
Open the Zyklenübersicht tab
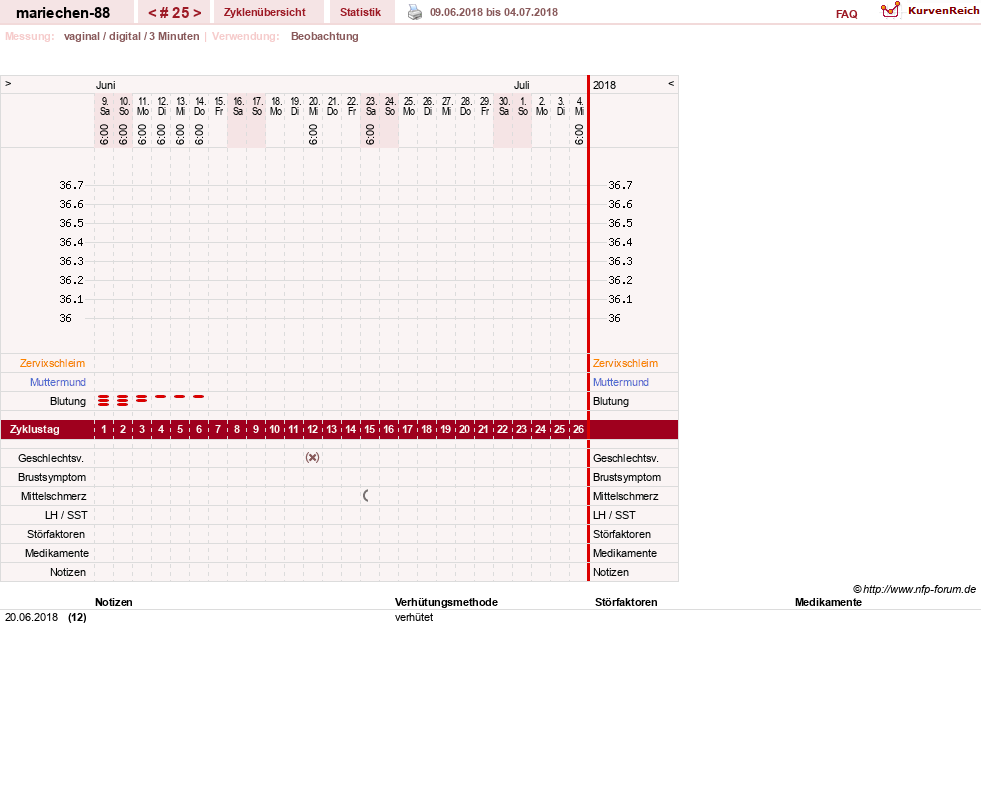click(x=265, y=13)
